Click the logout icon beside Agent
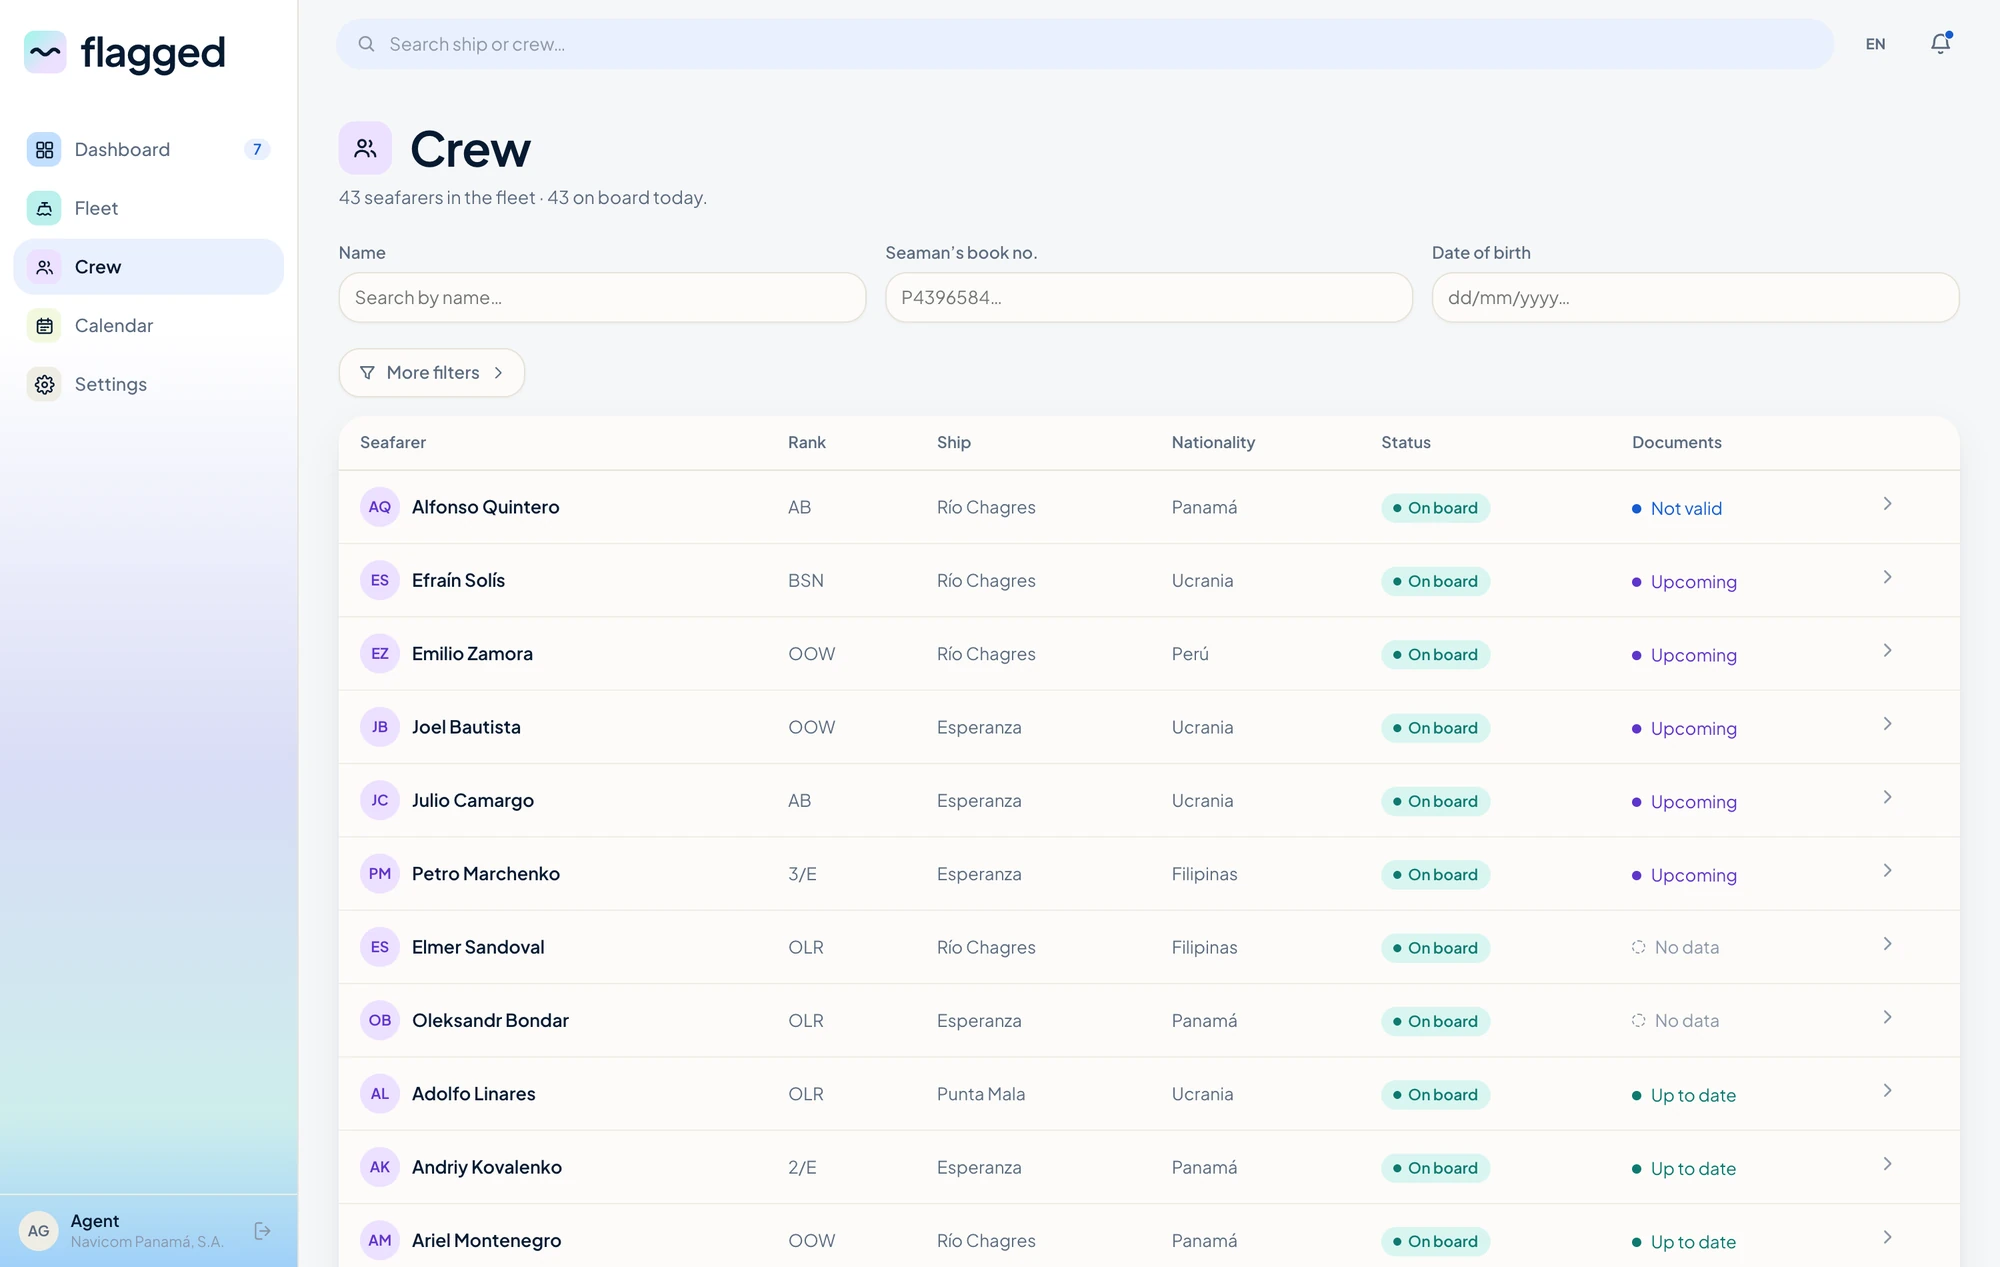 click(263, 1231)
